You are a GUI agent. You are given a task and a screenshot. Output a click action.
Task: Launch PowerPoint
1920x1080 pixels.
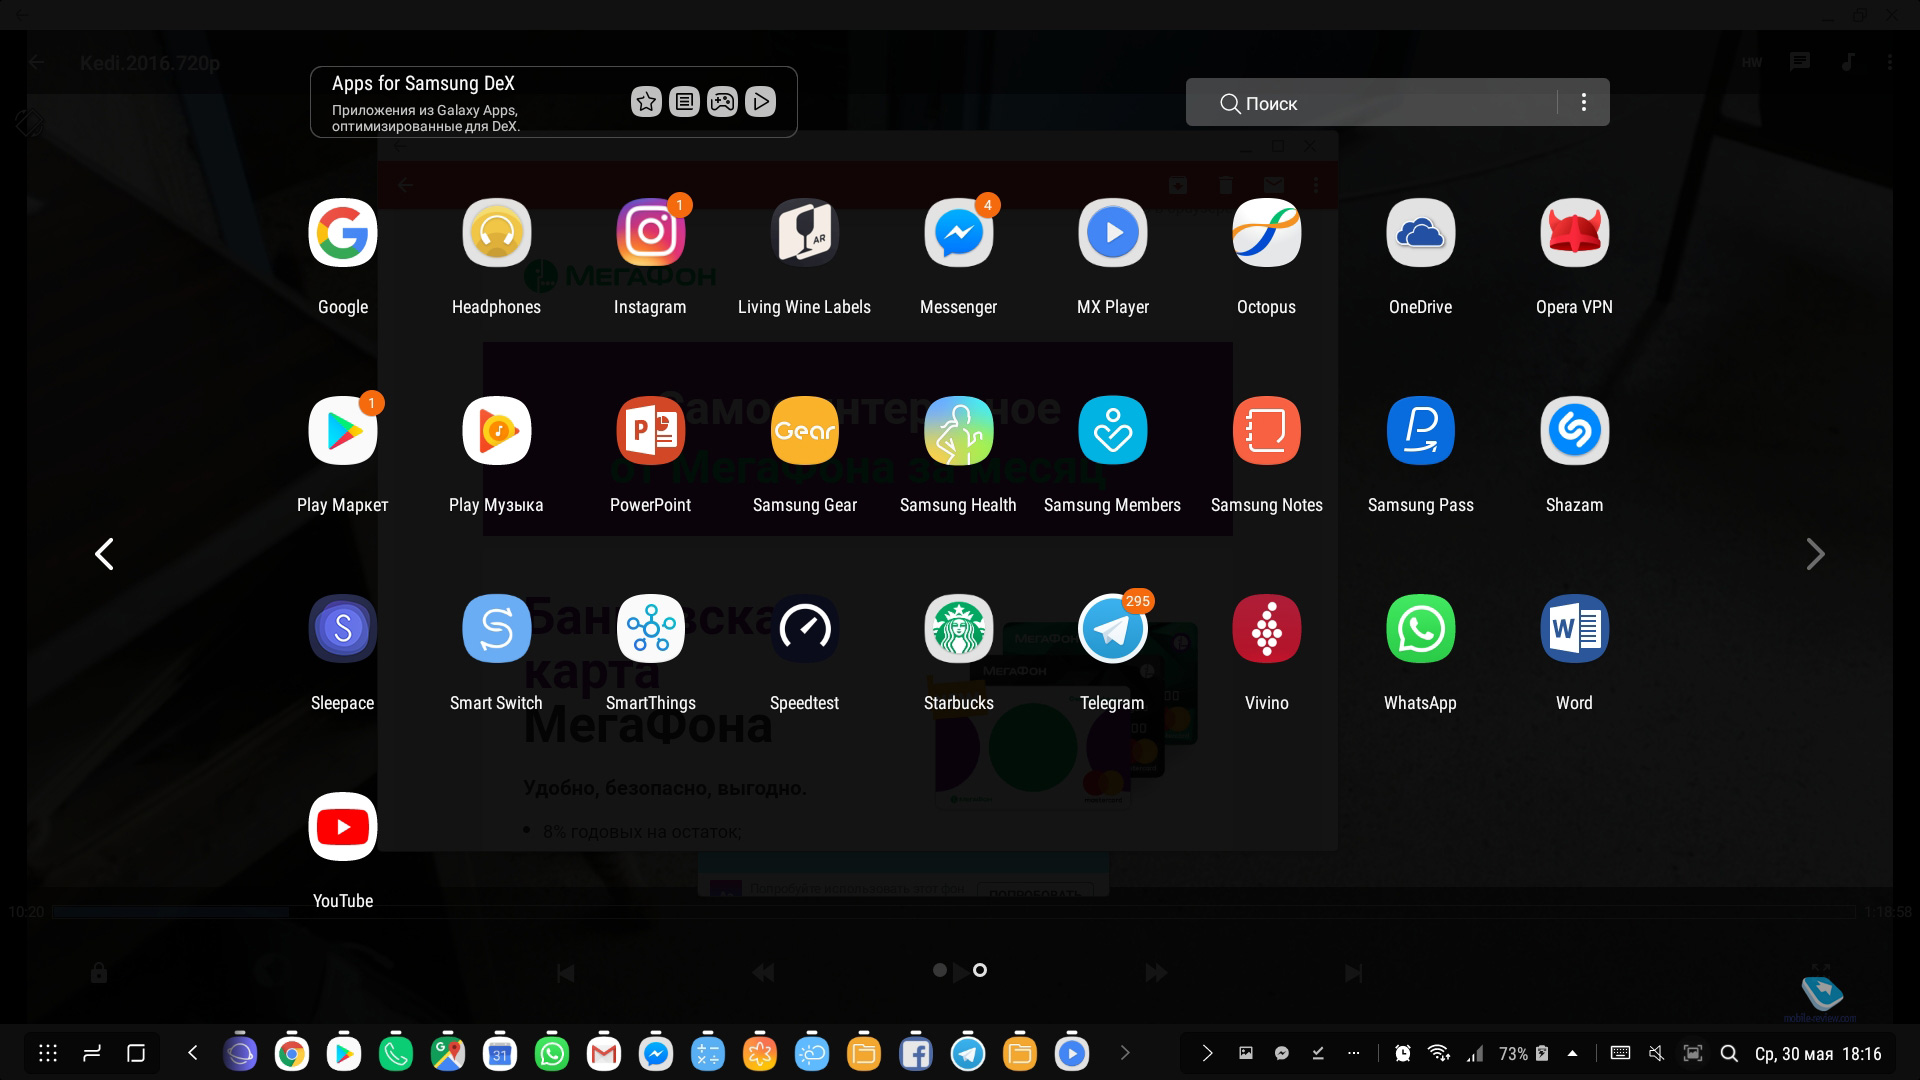point(650,431)
